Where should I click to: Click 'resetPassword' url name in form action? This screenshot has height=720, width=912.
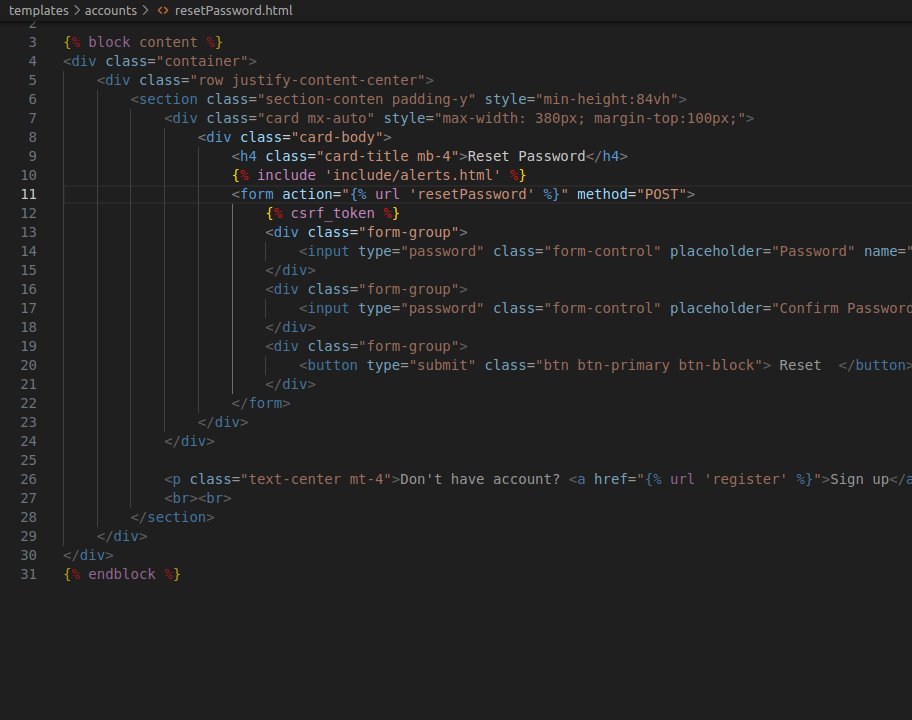pyautogui.click(x=472, y=194)
